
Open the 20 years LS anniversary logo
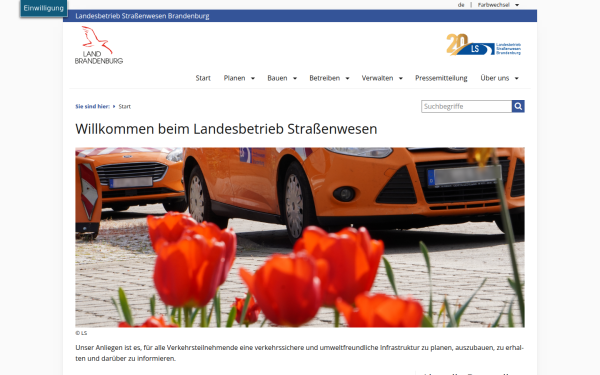point(484,44)
